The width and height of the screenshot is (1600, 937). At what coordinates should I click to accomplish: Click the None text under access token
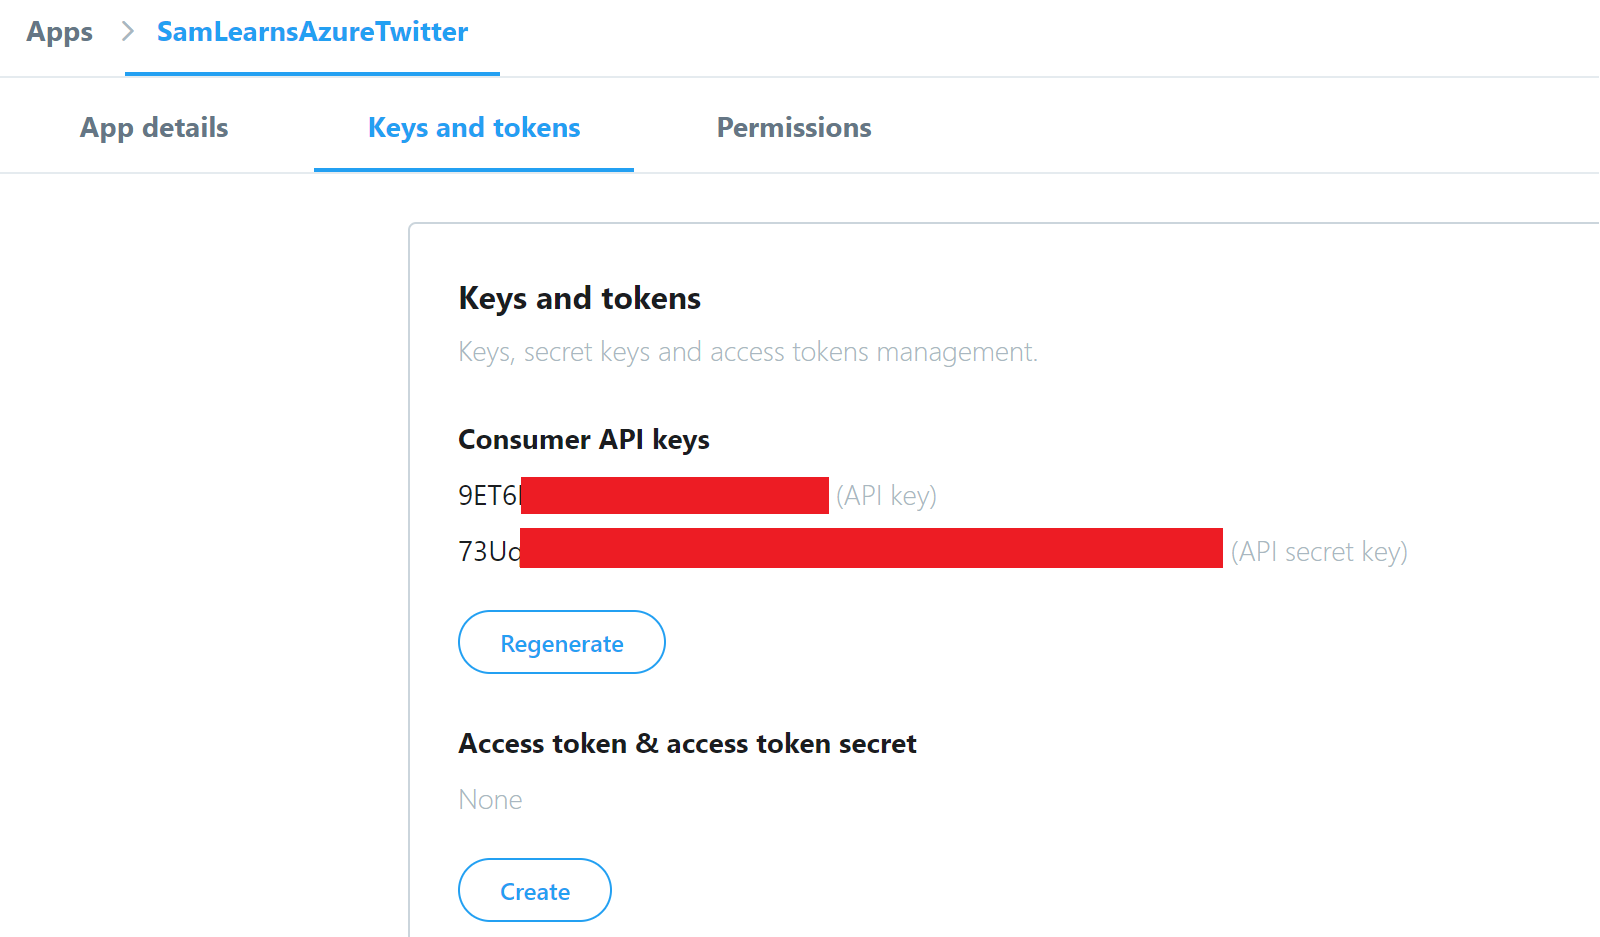pos(490,800)
